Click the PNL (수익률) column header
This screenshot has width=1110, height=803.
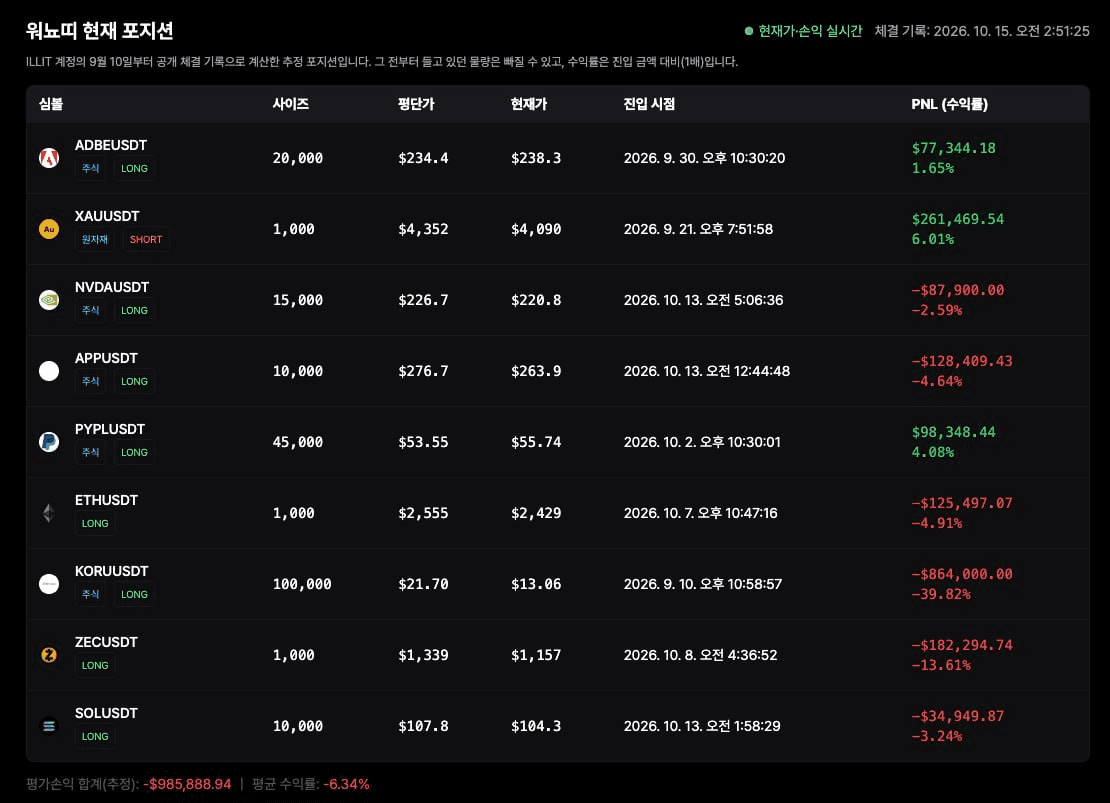point(949,104)
